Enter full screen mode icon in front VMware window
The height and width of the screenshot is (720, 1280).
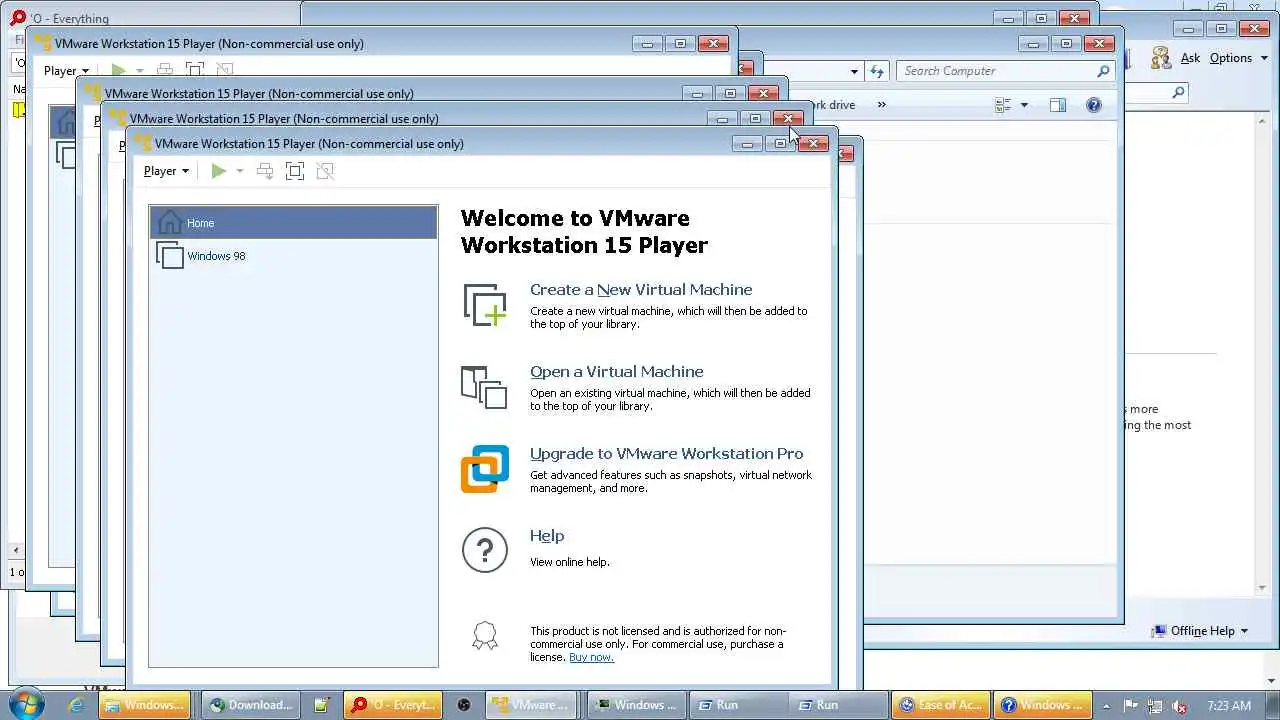click(x=295, y=171)
